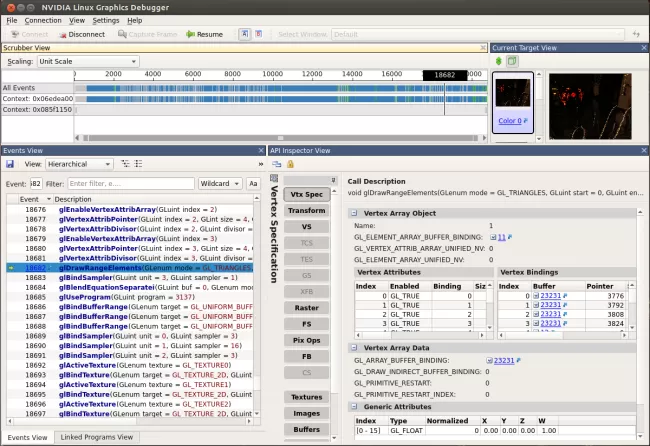
Task: Select the Color 0 thumbnail
Action: click(513, 102)
